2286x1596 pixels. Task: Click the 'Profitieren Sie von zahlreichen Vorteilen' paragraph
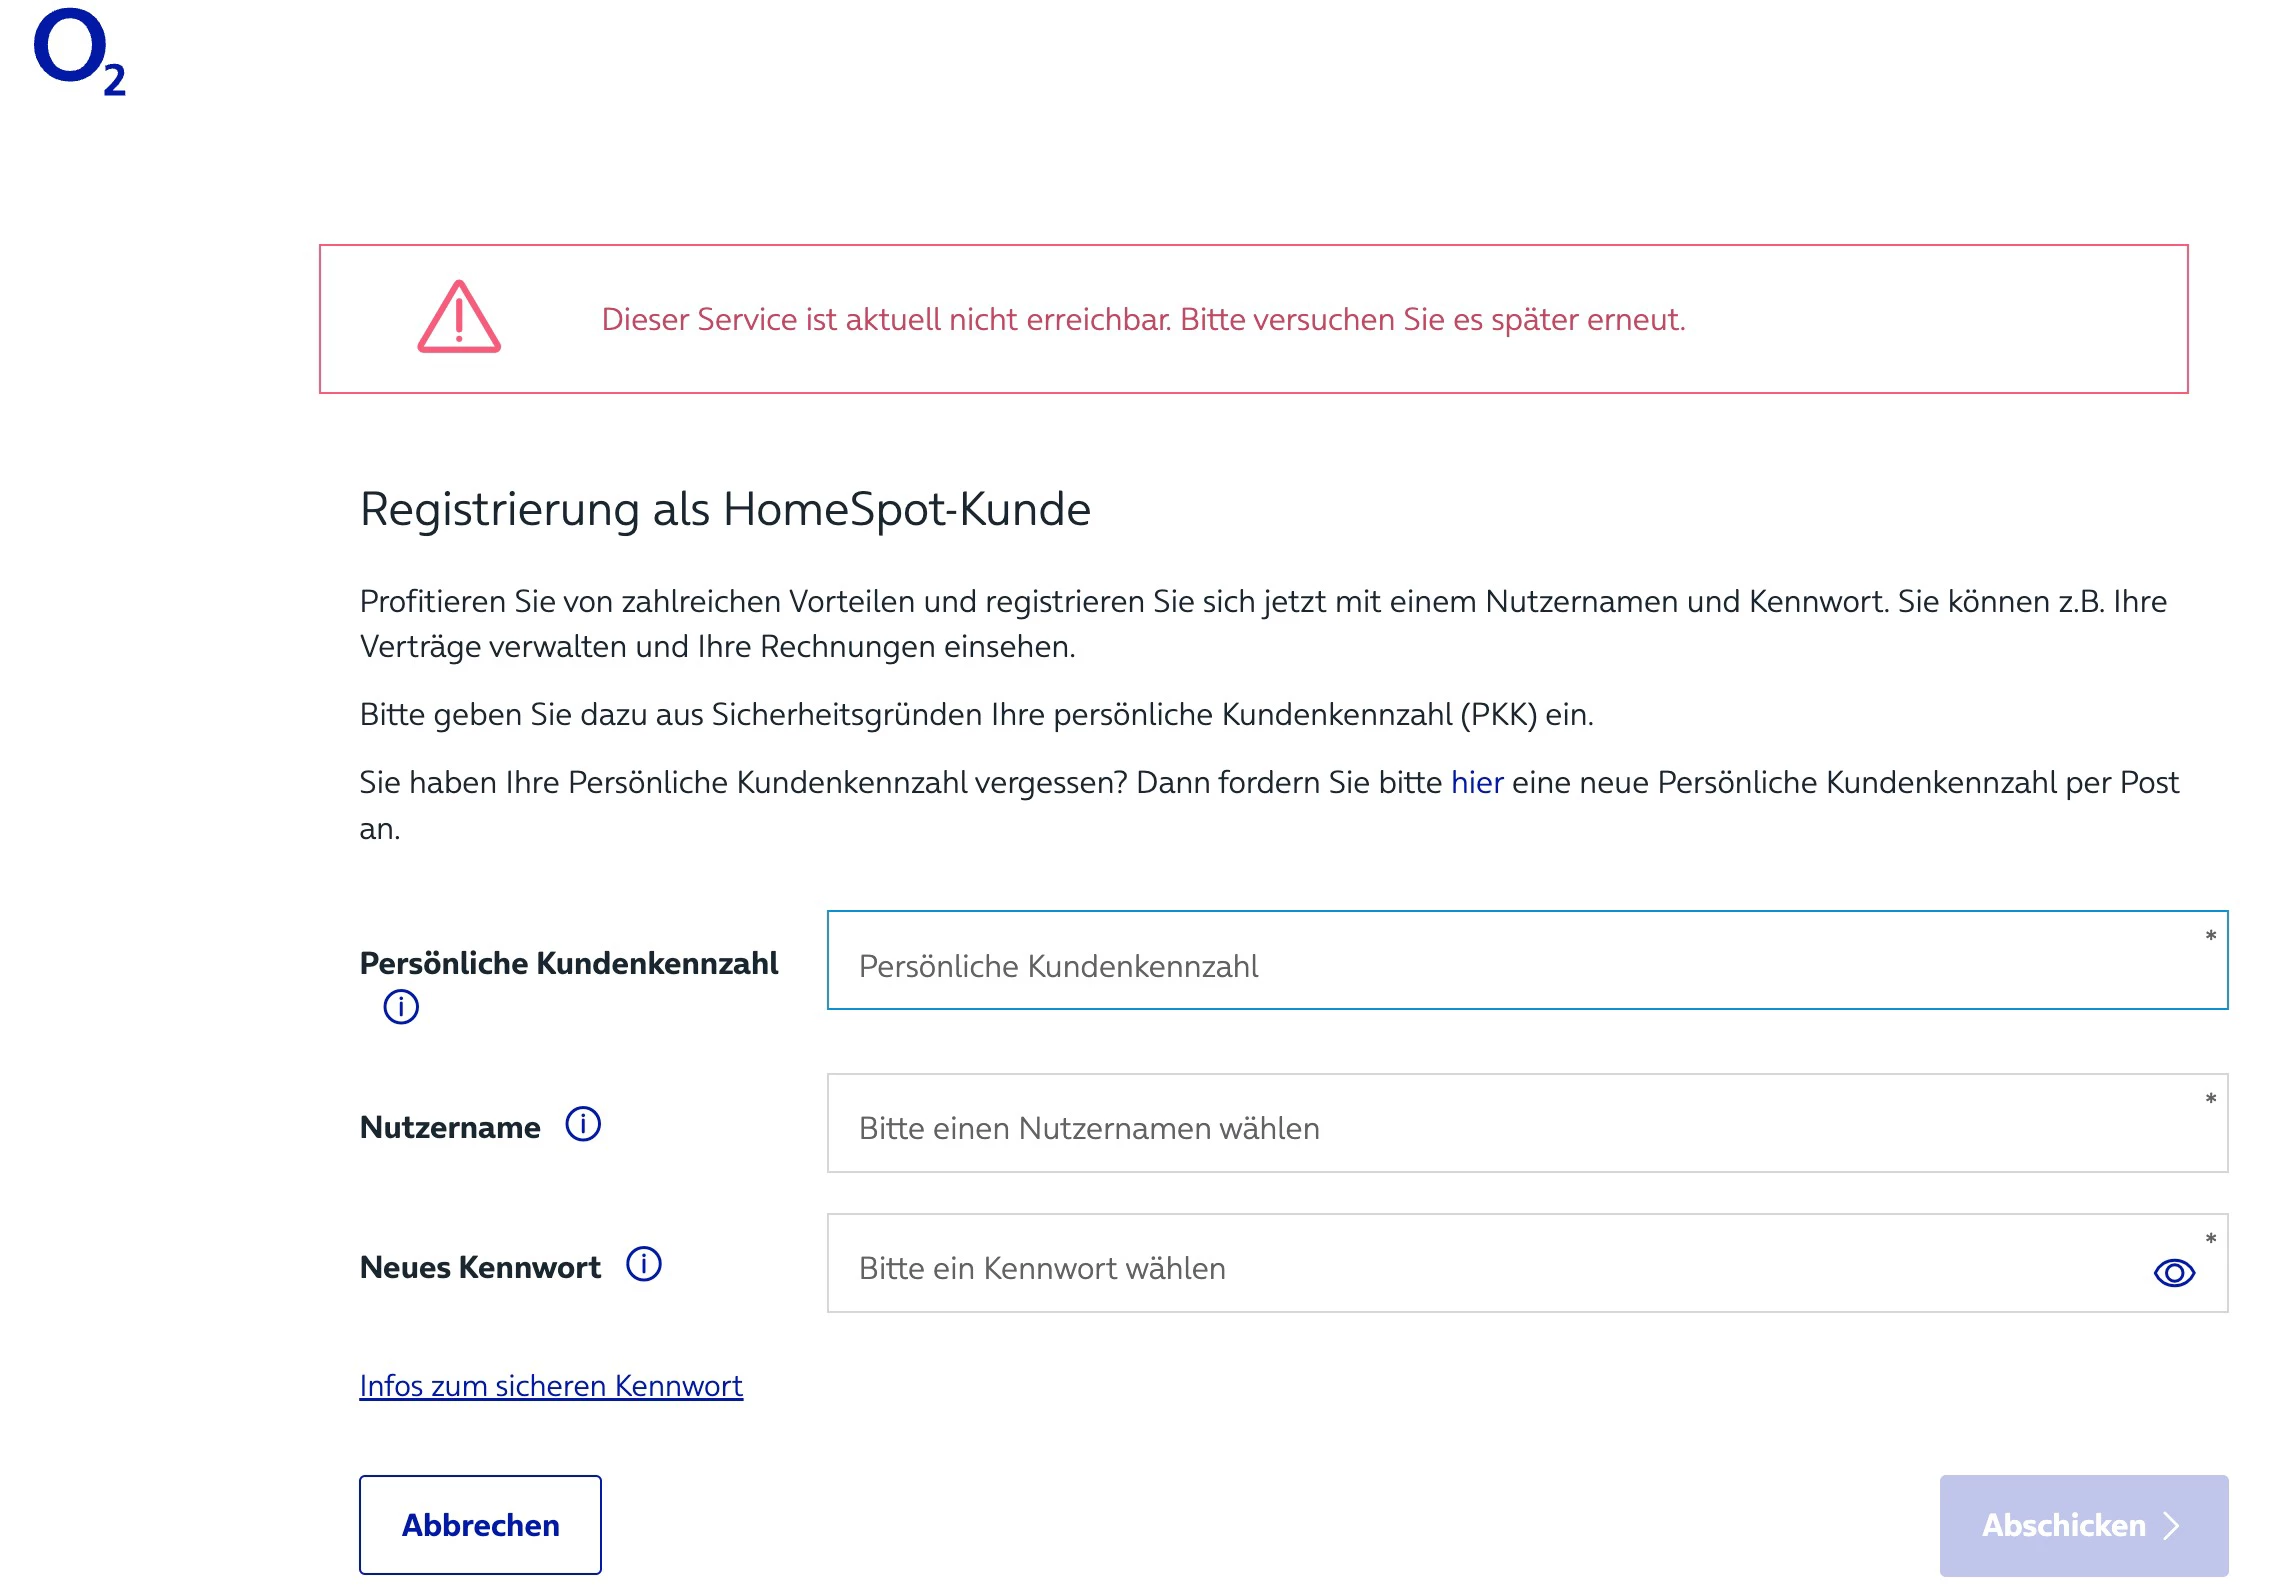[1262, 623]
